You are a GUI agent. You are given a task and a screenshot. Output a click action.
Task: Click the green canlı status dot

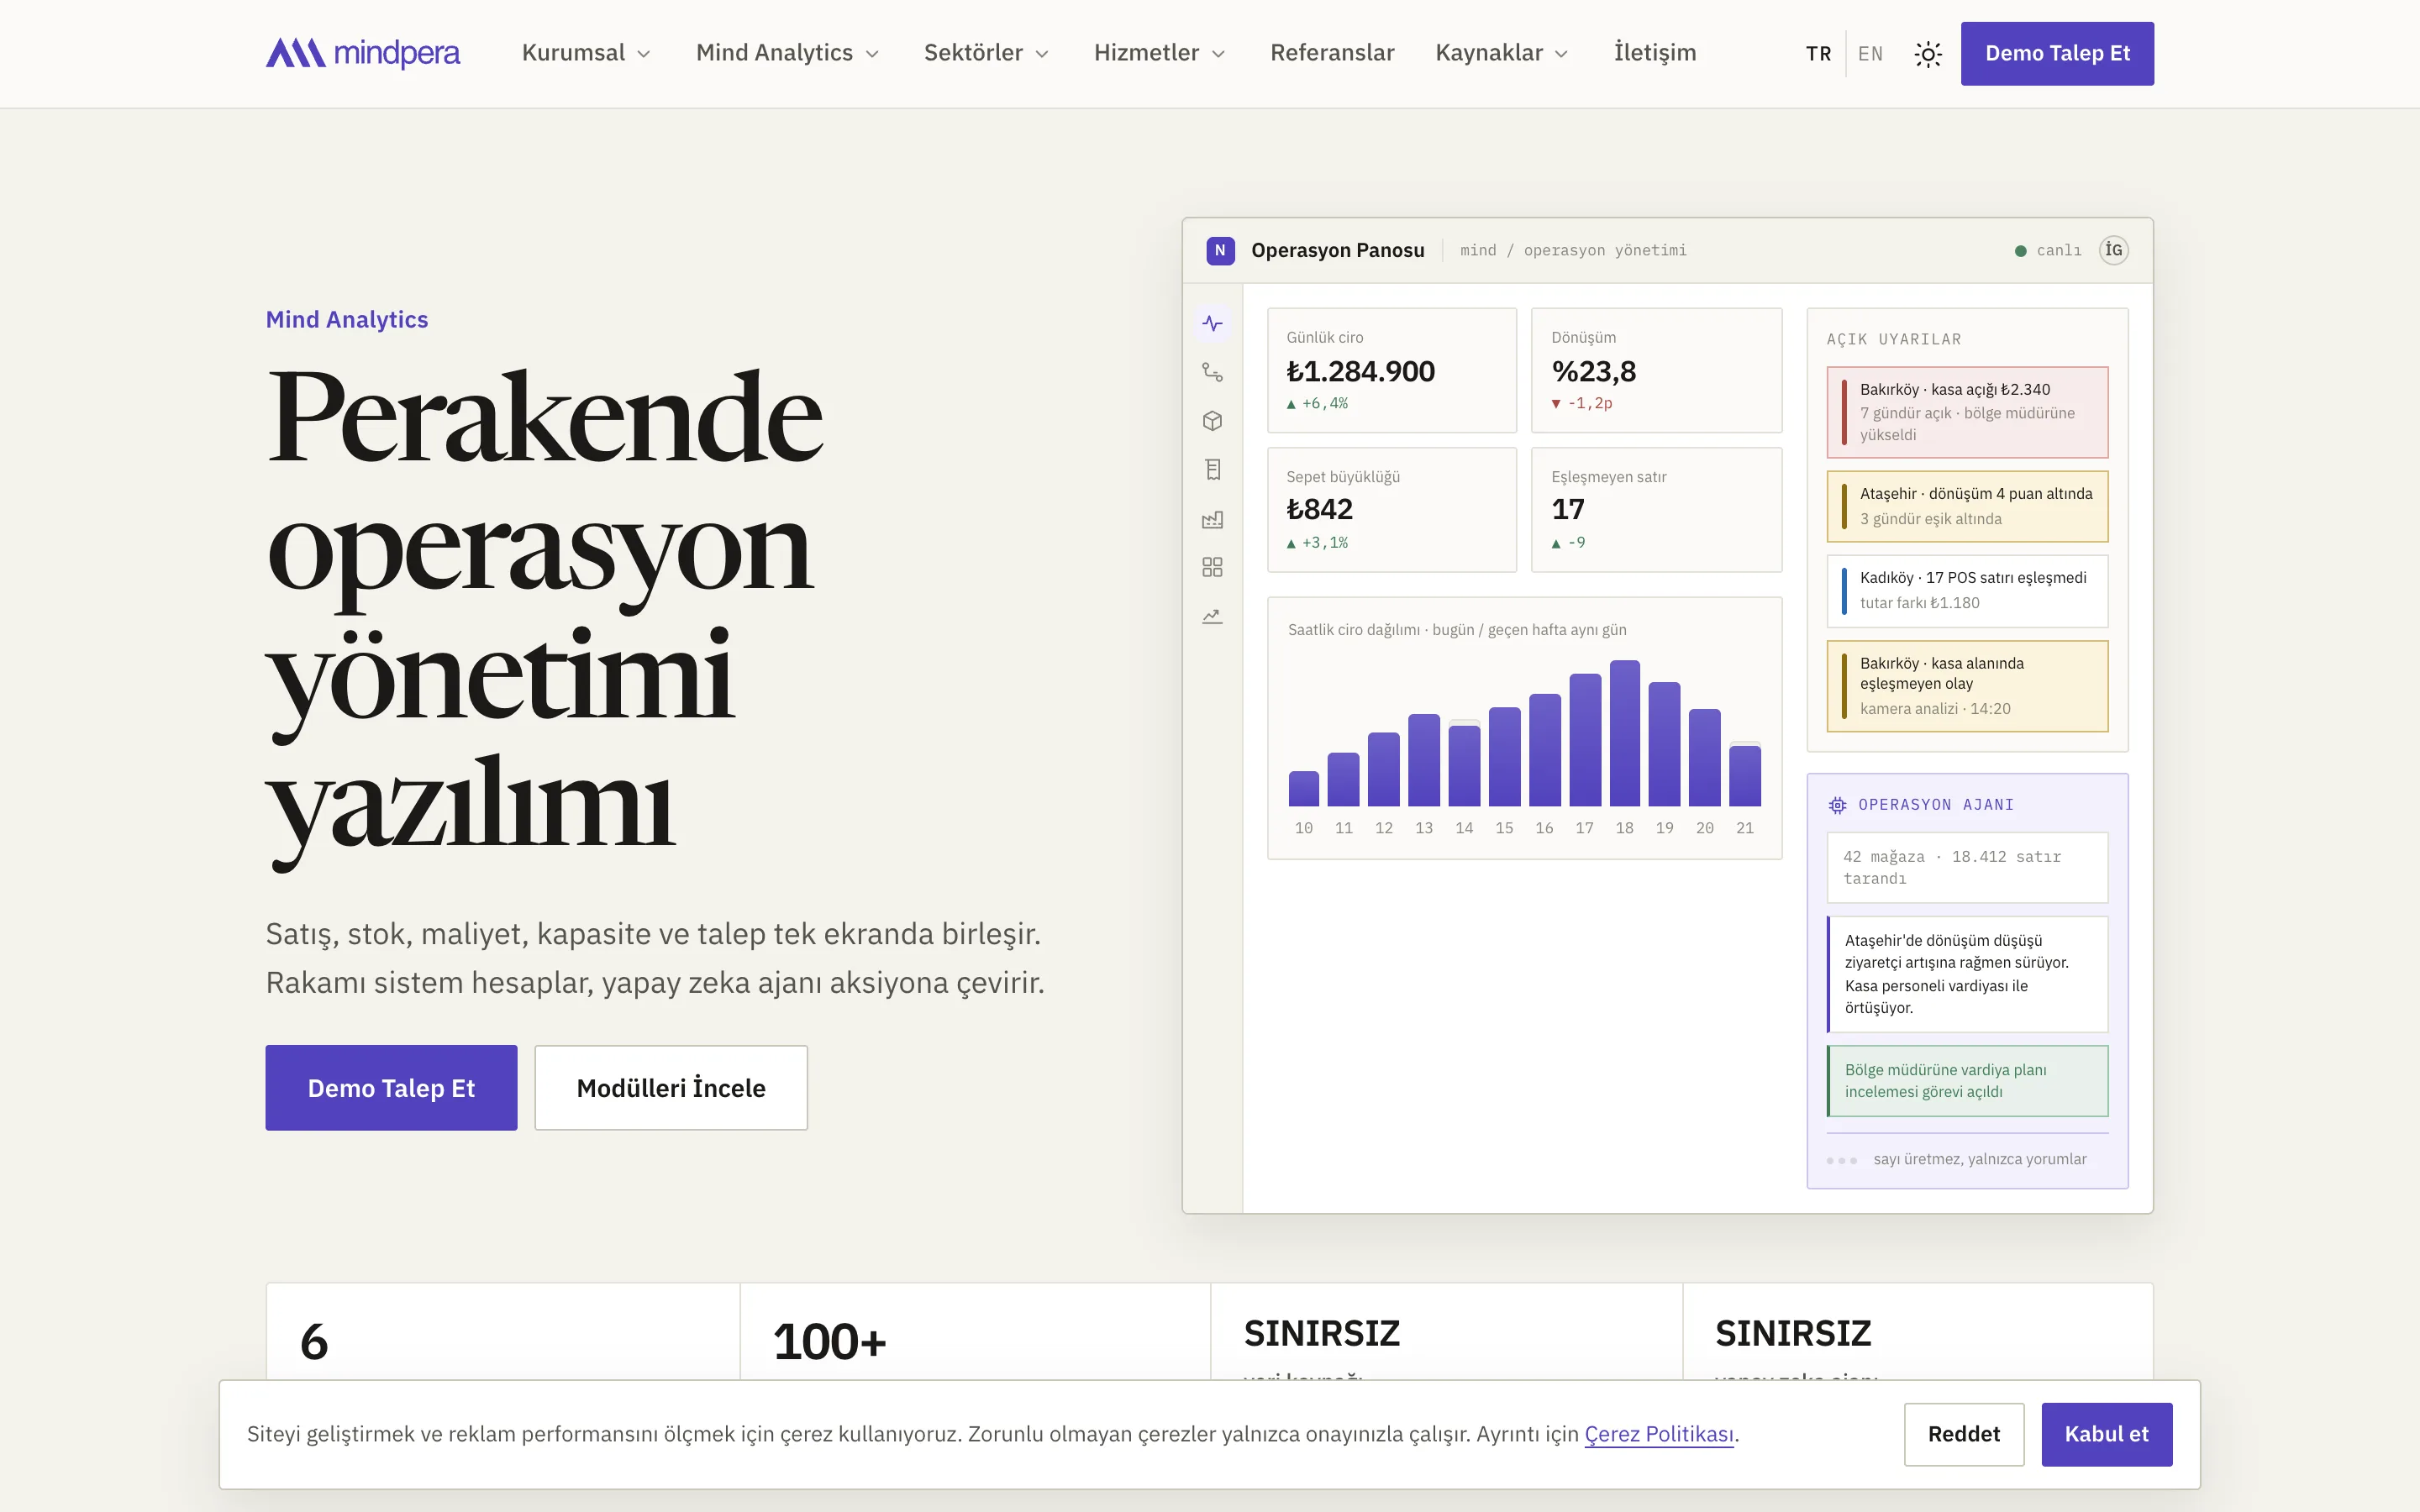point(2020,251)
